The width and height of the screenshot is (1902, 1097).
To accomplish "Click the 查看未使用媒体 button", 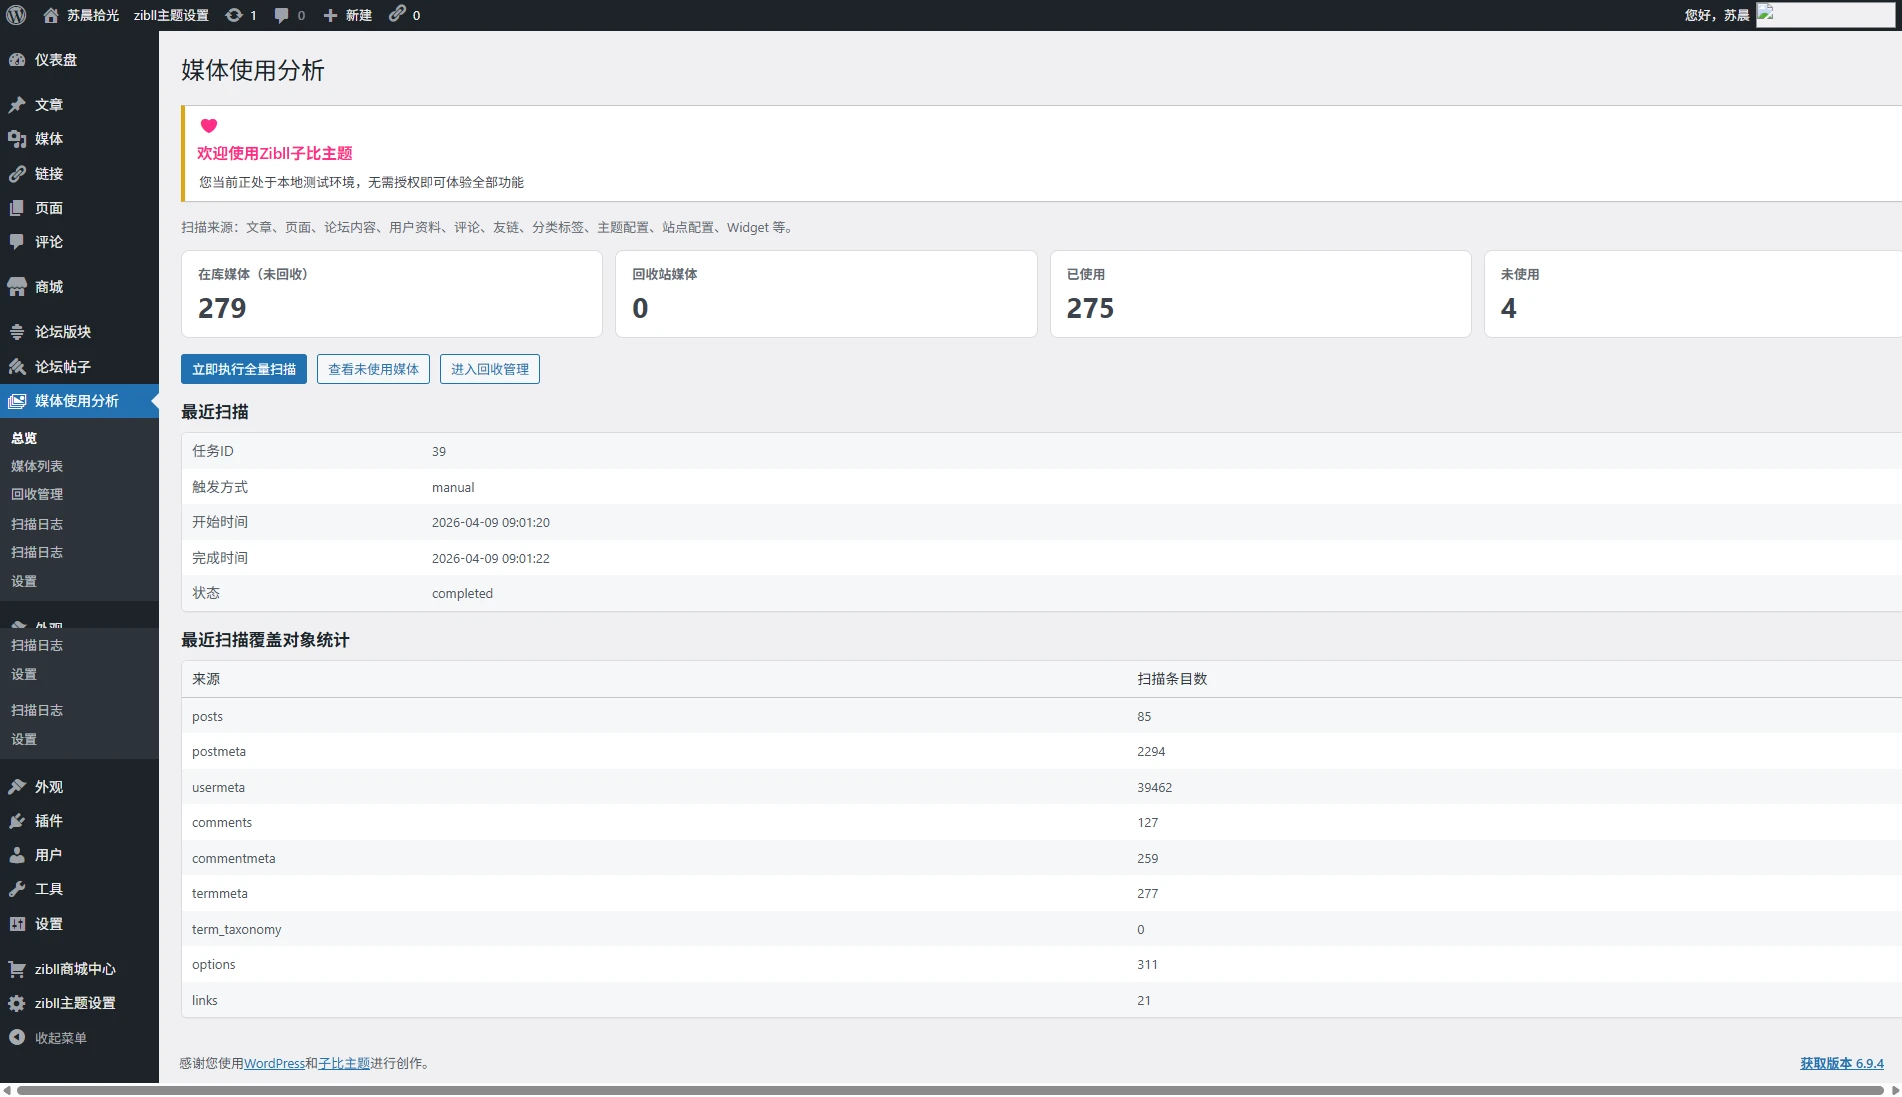I will pos(373,369).
